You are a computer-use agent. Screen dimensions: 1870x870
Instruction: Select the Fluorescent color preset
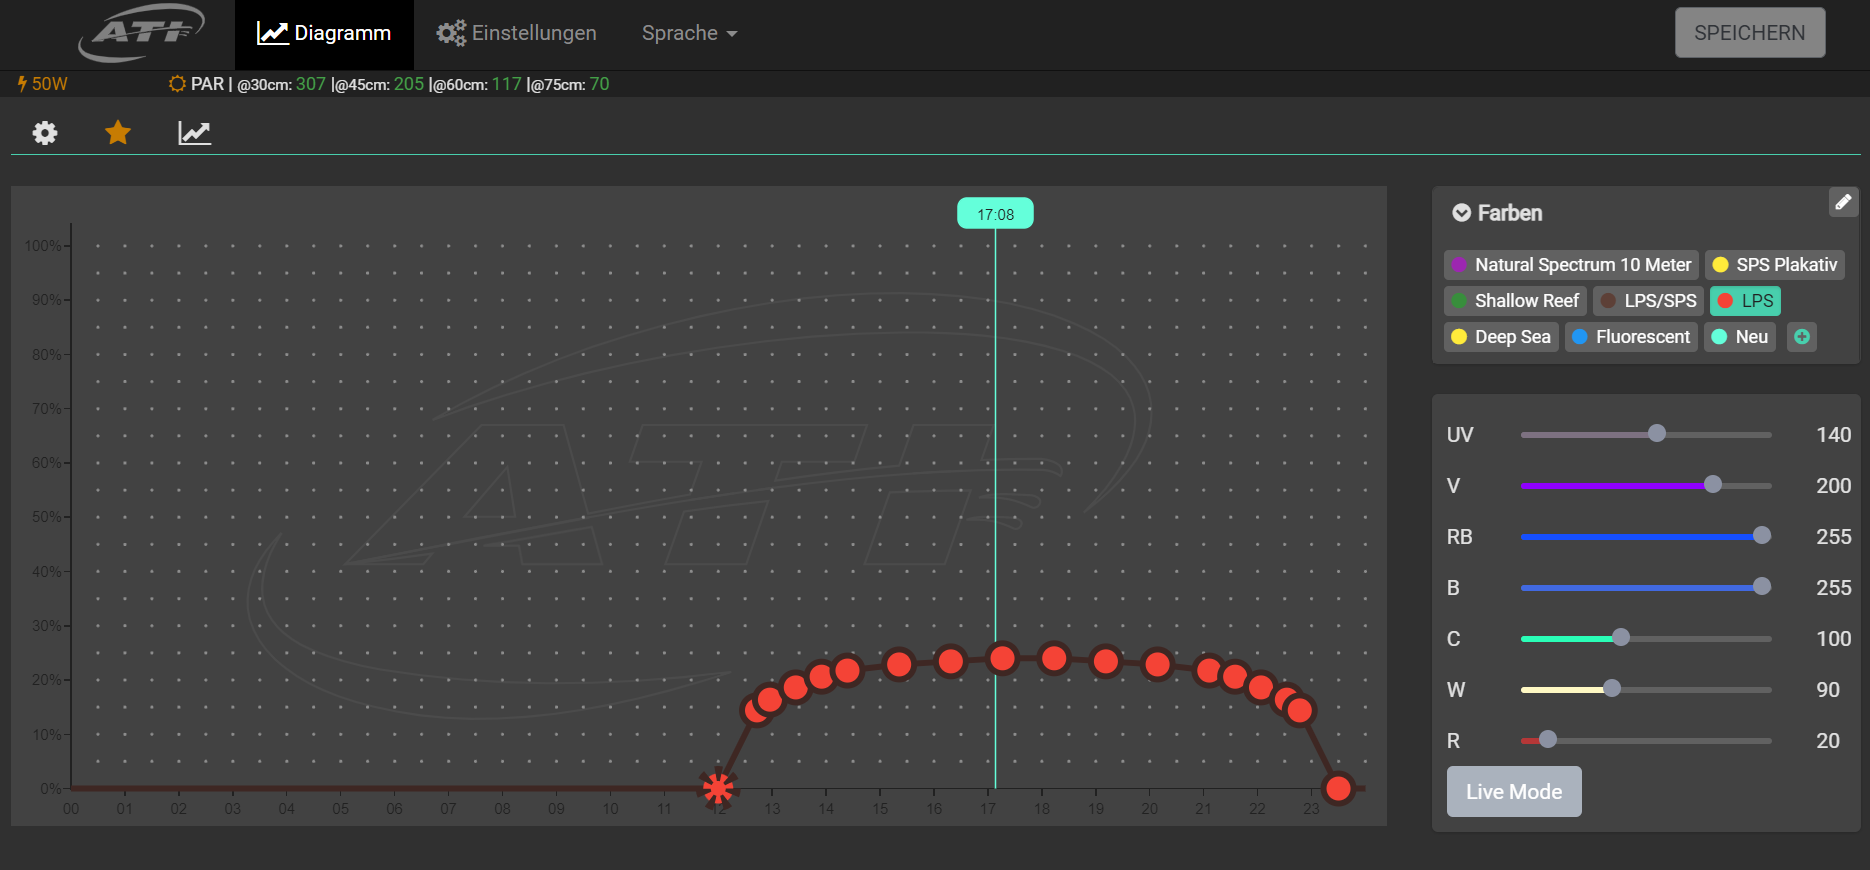(1631, 337)
